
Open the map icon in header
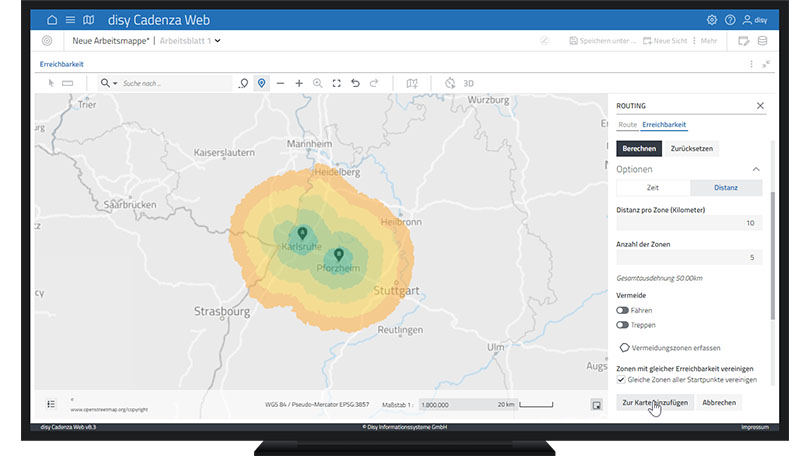point(89,20)
